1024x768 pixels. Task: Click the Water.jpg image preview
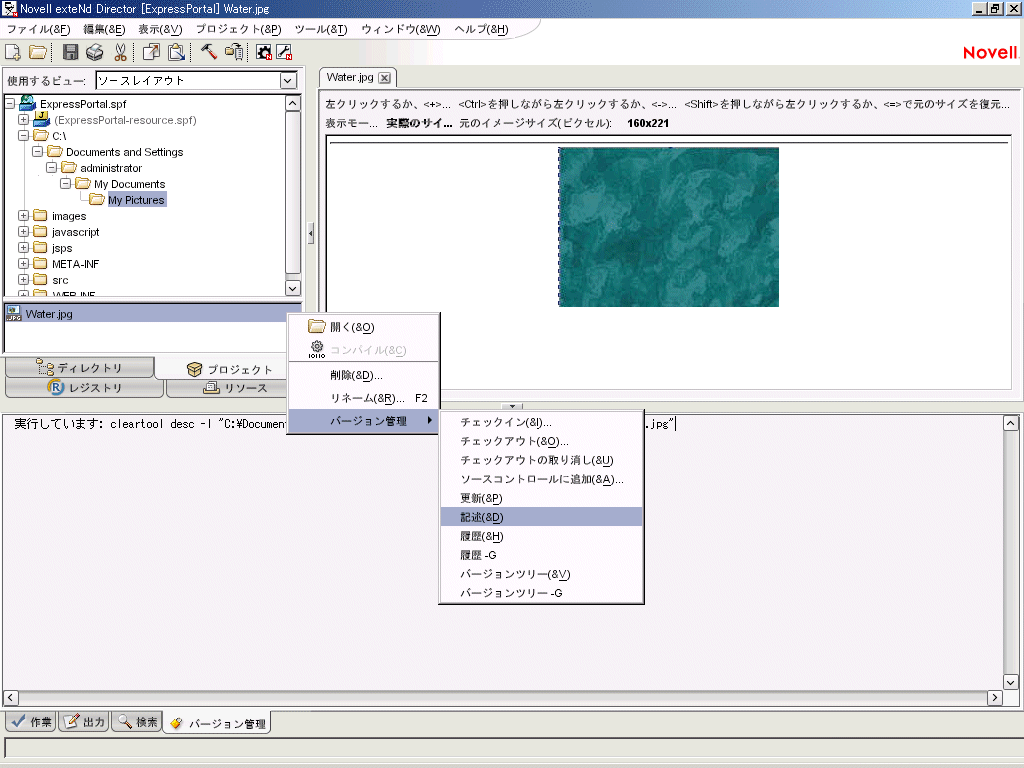668,227
